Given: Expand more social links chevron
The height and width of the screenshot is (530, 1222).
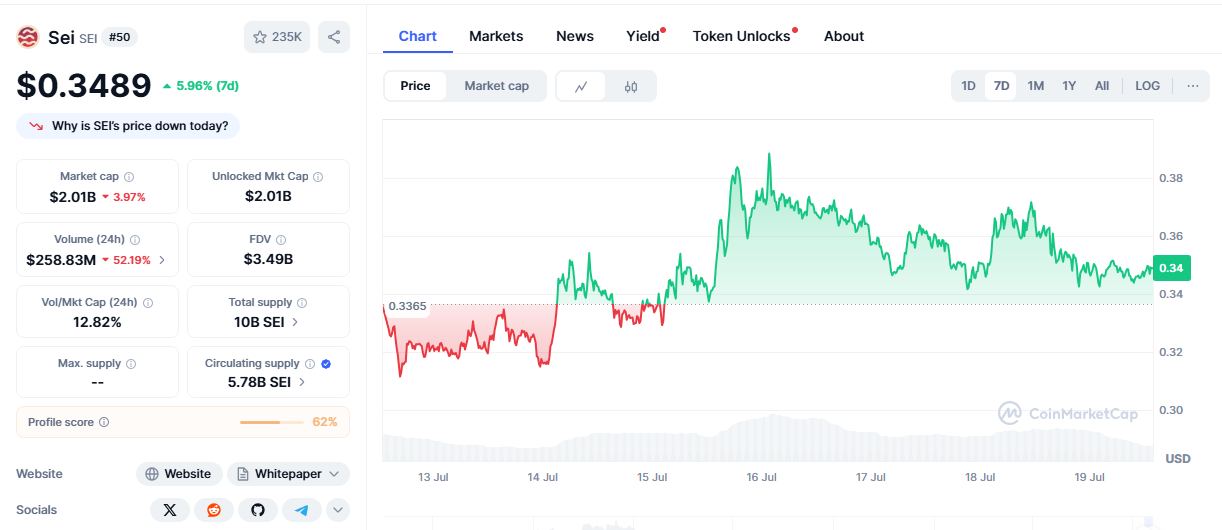Looking at the screenshot, I should pyautogui.click(x=338, y=510).
